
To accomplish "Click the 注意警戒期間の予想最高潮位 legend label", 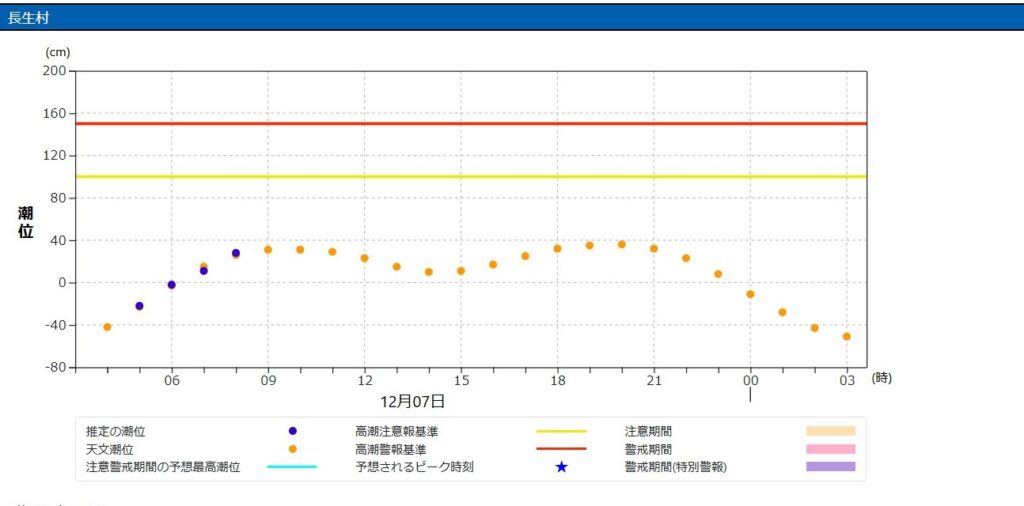I will click(x=163, y=467).
